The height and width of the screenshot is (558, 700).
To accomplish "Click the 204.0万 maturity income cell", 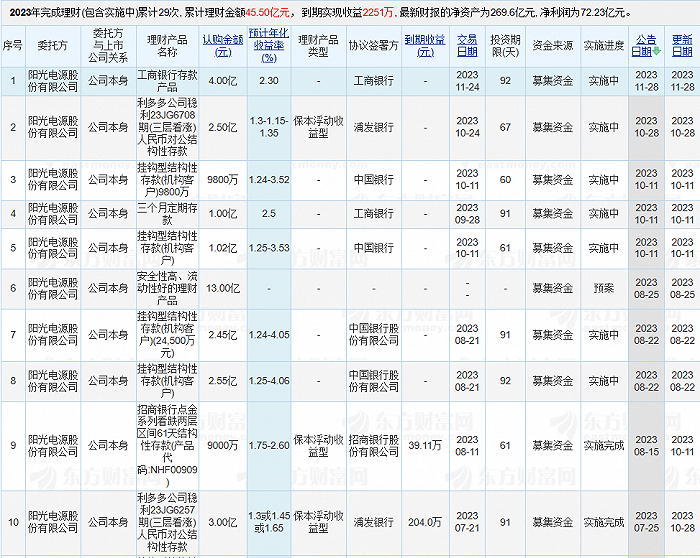I will pyautogui.click(x=425, y=522).
